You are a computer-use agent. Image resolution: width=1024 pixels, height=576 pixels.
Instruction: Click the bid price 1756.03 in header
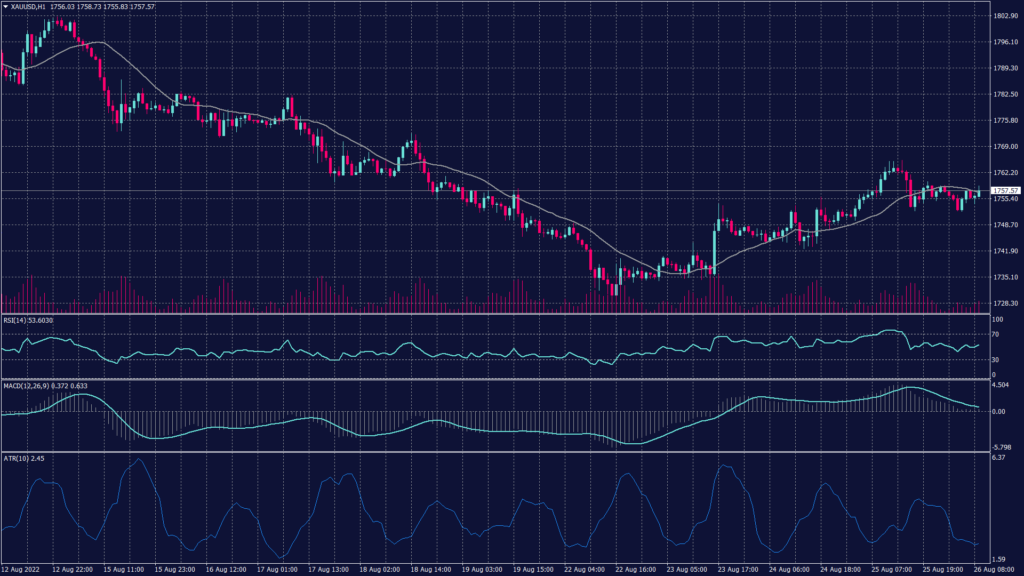click(x=62, y=7)
